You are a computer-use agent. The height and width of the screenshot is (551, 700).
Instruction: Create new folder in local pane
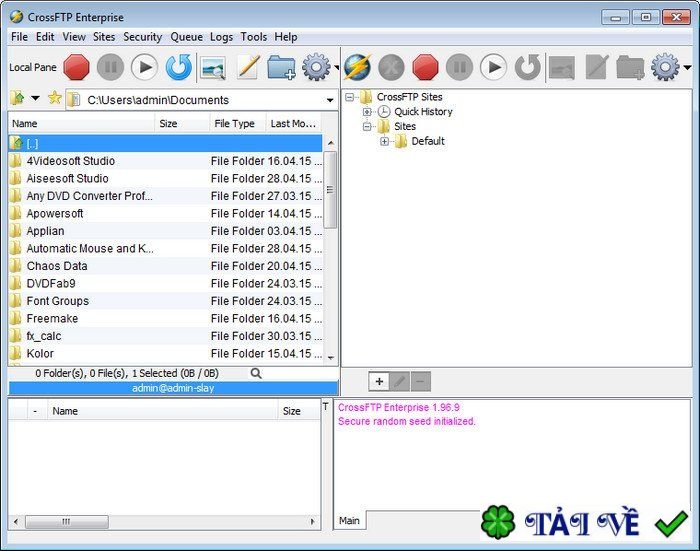point(281,68)
